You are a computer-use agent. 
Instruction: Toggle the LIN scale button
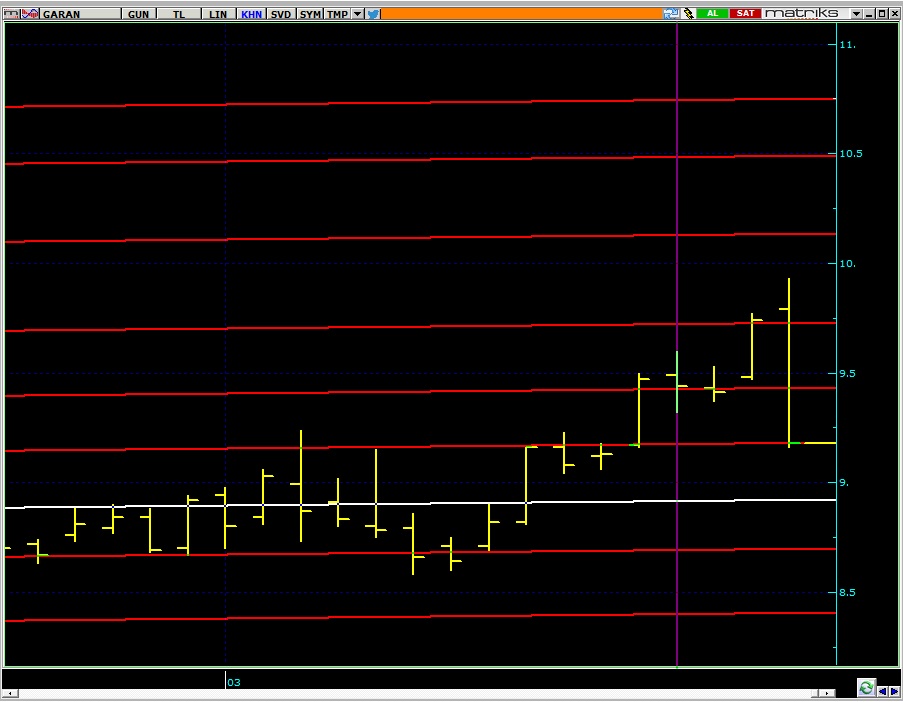pyautogui.click(x=218, y=14)
